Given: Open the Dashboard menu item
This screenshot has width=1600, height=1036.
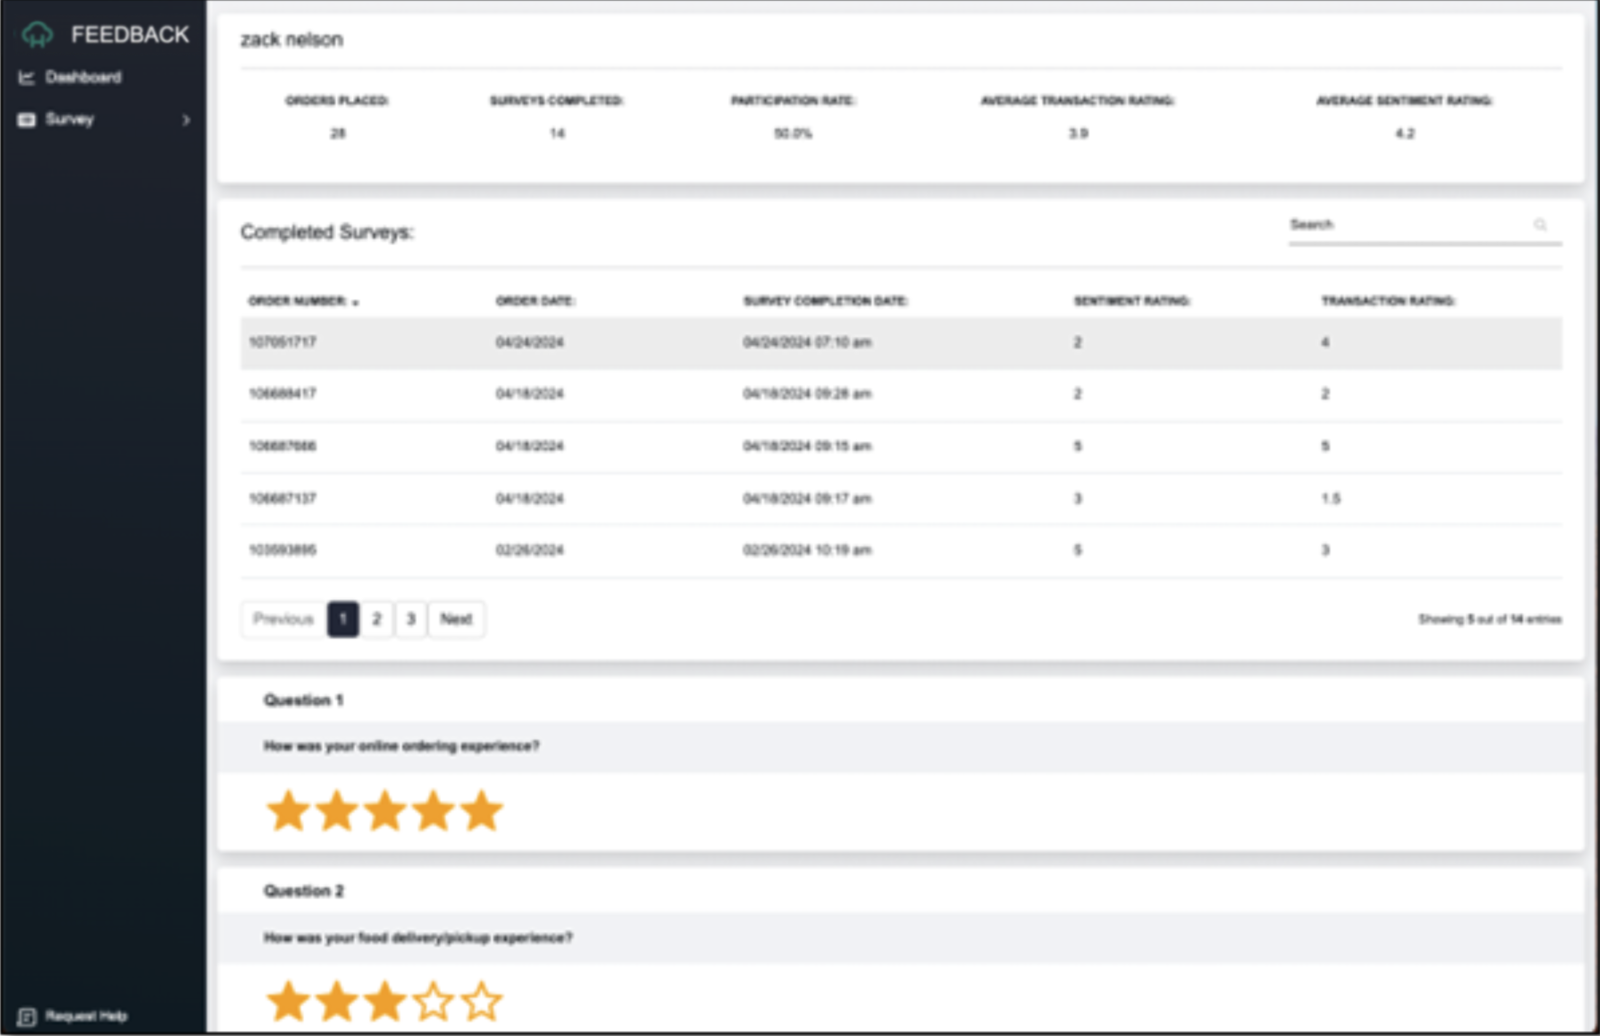Looking at the screenshot, I should 84,76.
